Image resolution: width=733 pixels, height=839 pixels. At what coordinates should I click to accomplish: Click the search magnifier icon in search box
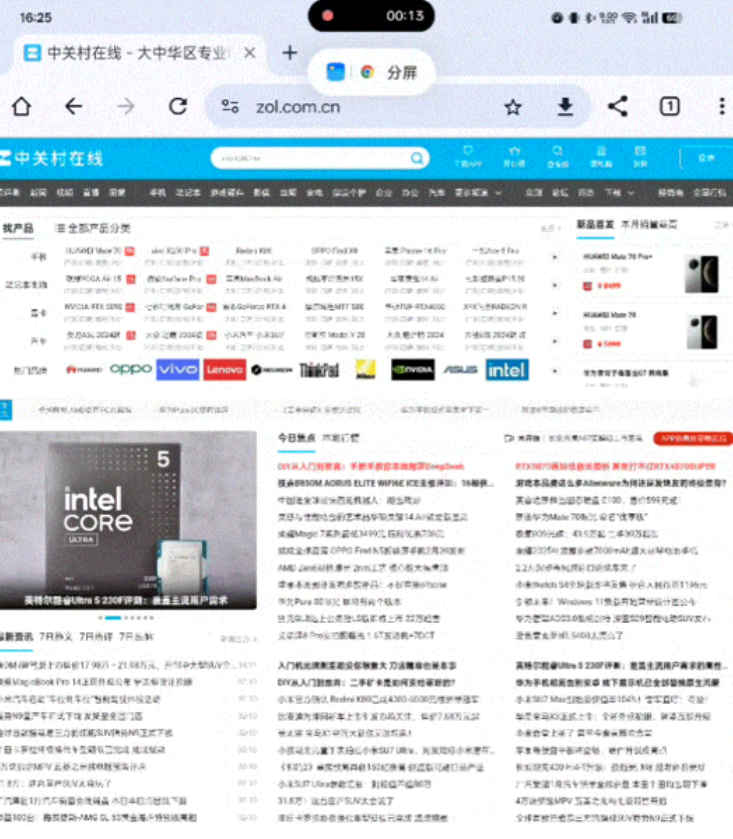(416, 158)
